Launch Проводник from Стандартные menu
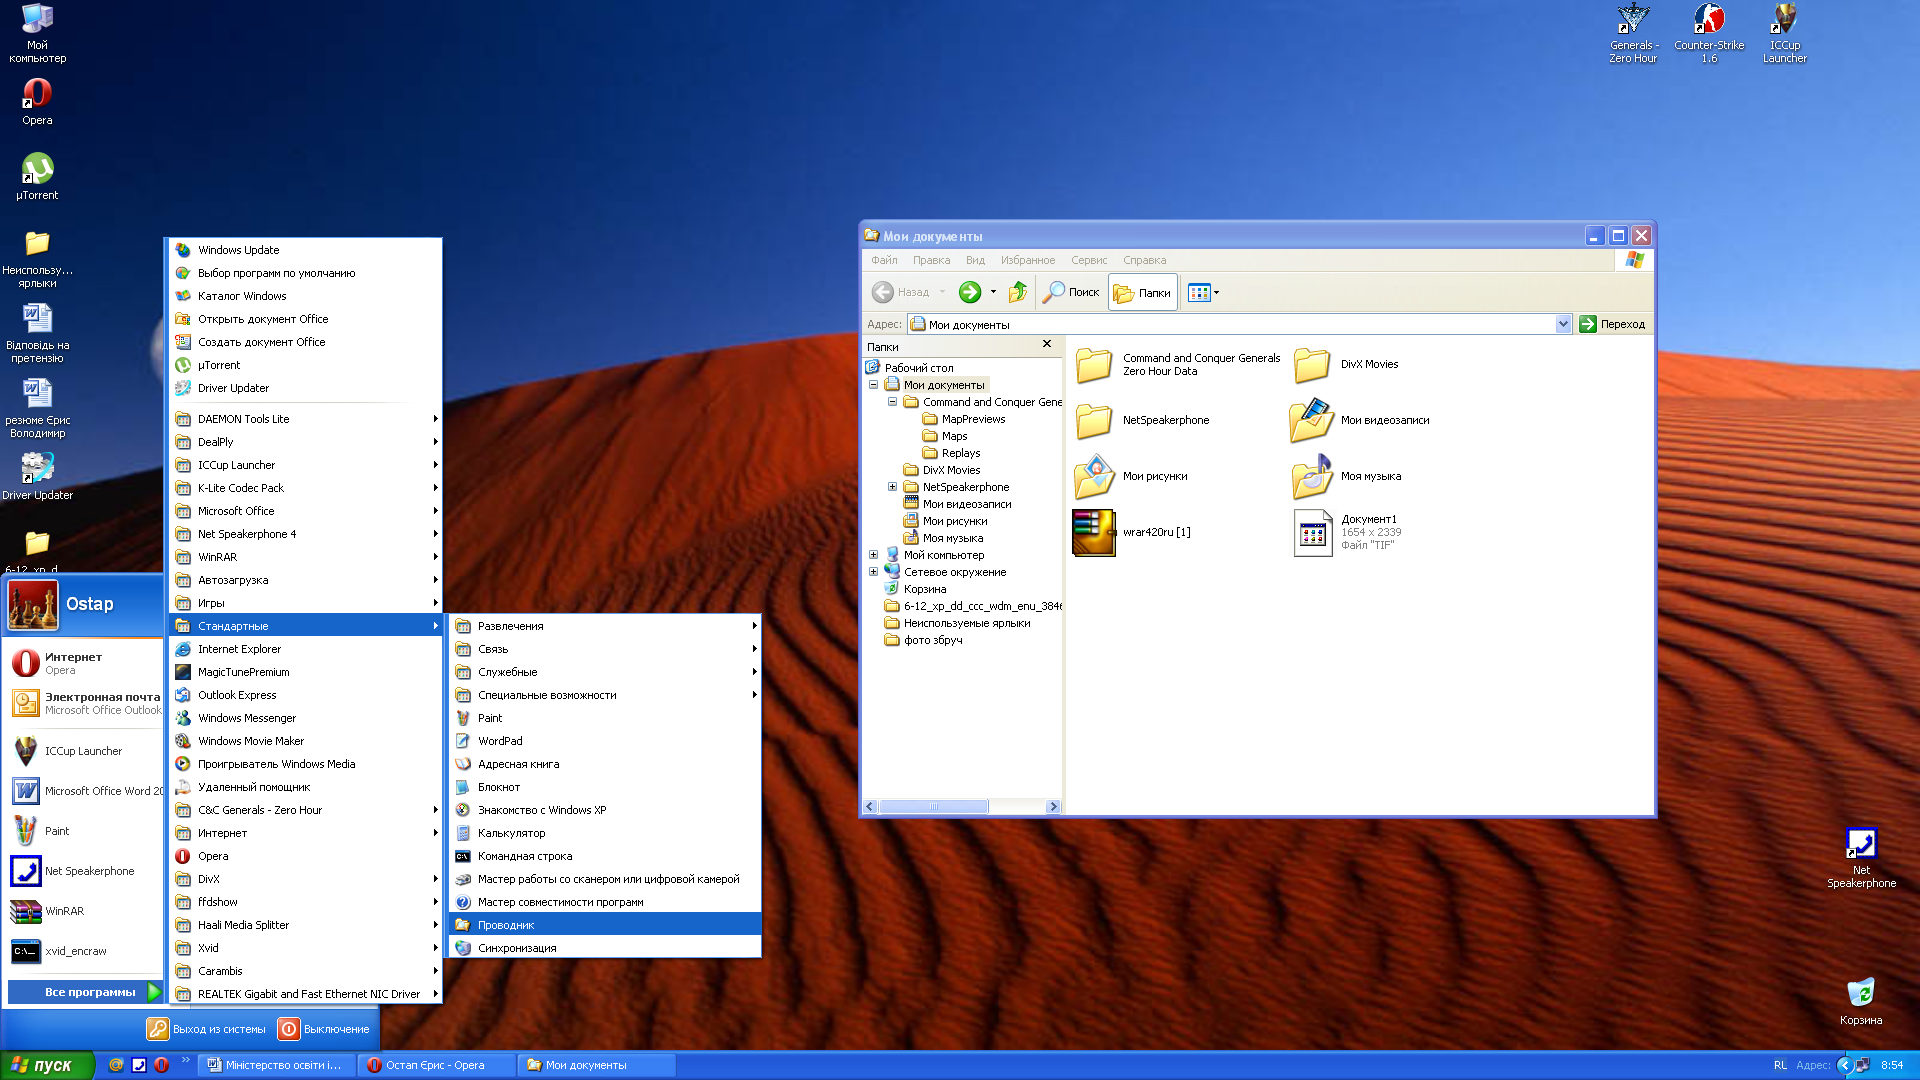The width and height of the screenshot is (1920, 1080). tap(605, 925)
